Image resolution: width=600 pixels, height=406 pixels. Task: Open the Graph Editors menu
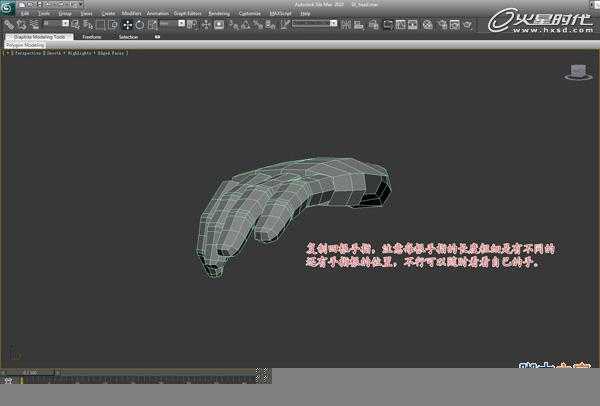pos(188,13)
